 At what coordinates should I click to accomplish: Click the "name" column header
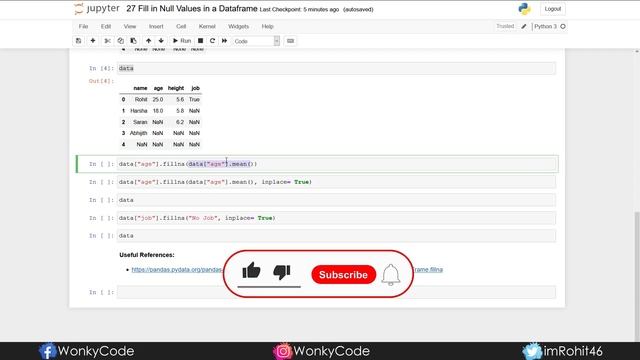pos(140,88)
